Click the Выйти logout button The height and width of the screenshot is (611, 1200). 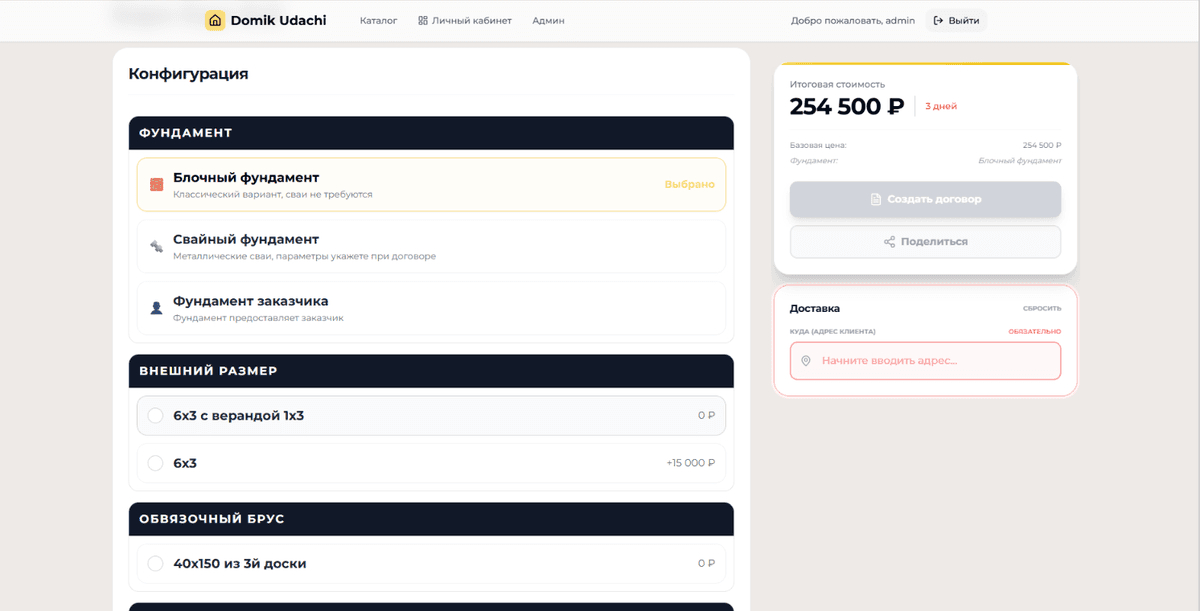[956, 20]
